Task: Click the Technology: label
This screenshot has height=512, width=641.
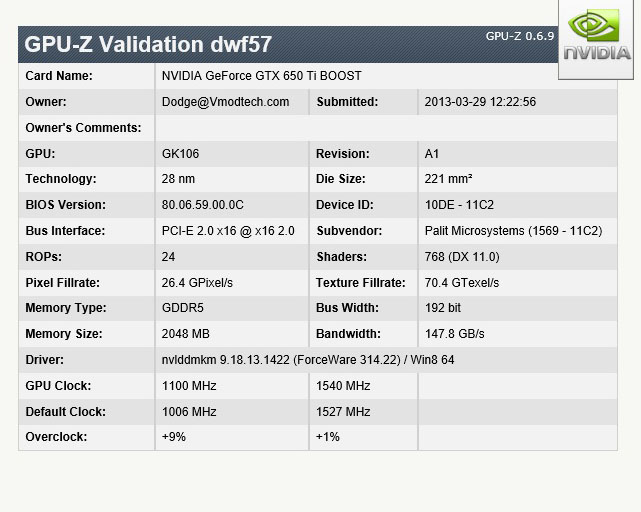Action: [x=61, y=179]
